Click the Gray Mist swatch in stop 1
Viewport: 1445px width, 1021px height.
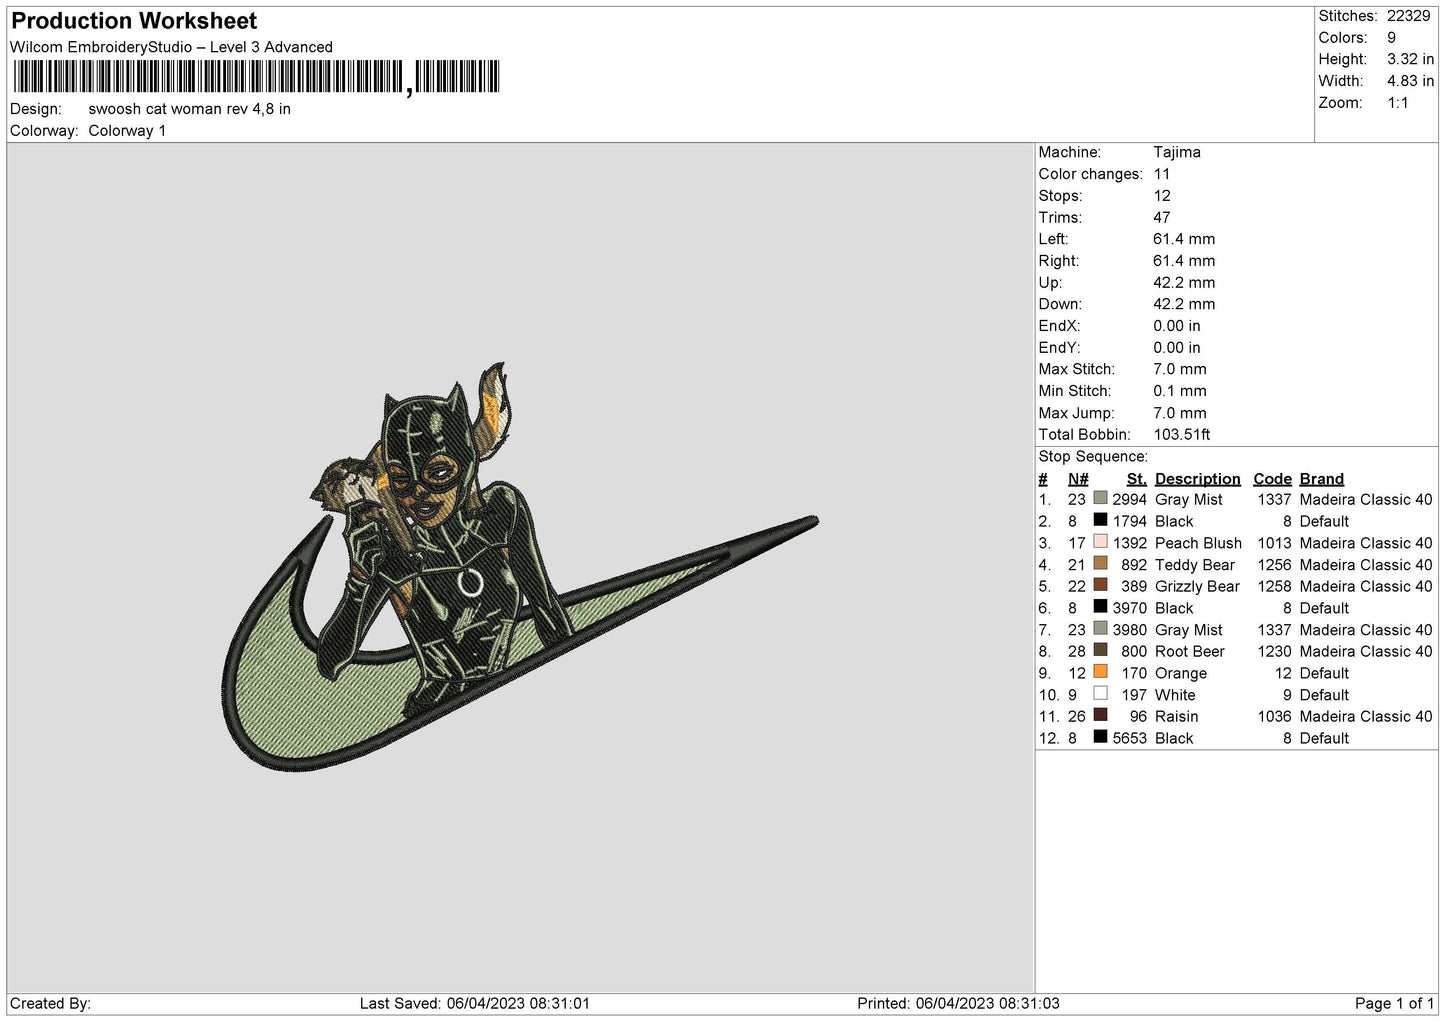point(1100,499)
